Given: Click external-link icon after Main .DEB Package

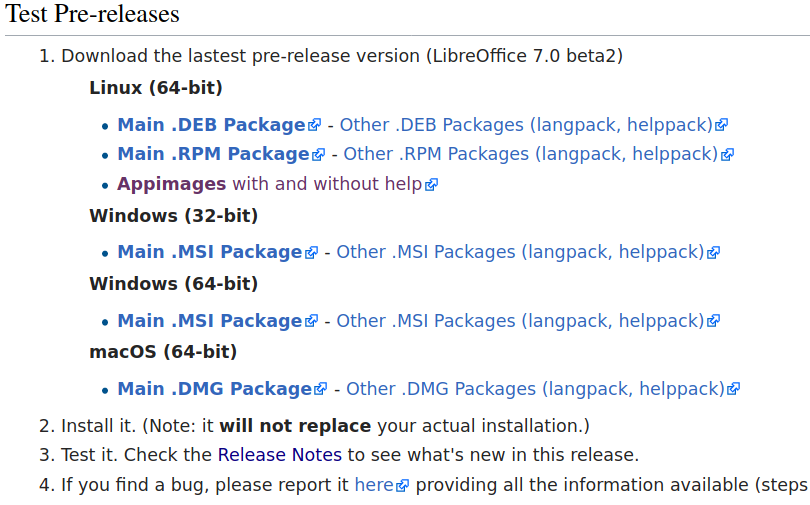Looking at the screenshot, I should pyautogui.click(x=314, y=125).
